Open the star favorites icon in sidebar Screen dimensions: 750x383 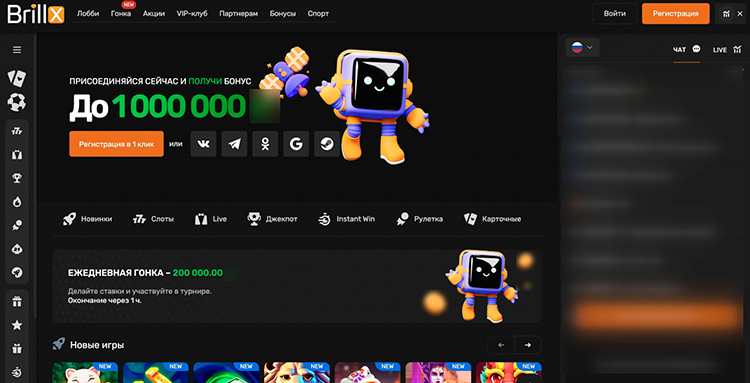(x=17, y=325)
